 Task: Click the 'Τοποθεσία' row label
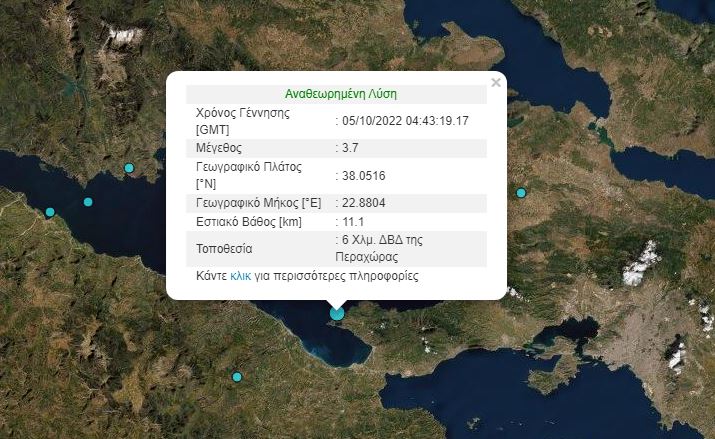pyautogui.click(x=224, y=248)
